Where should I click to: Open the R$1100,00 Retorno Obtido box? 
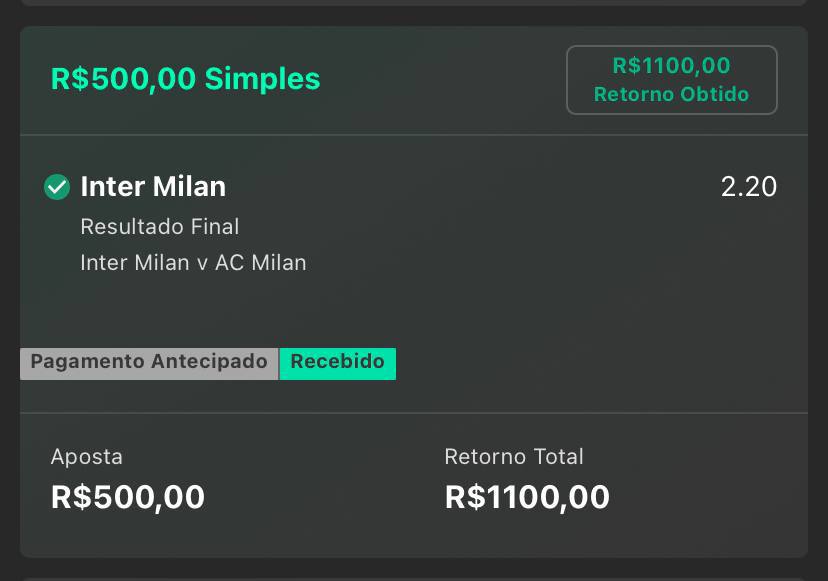point(672,80)
